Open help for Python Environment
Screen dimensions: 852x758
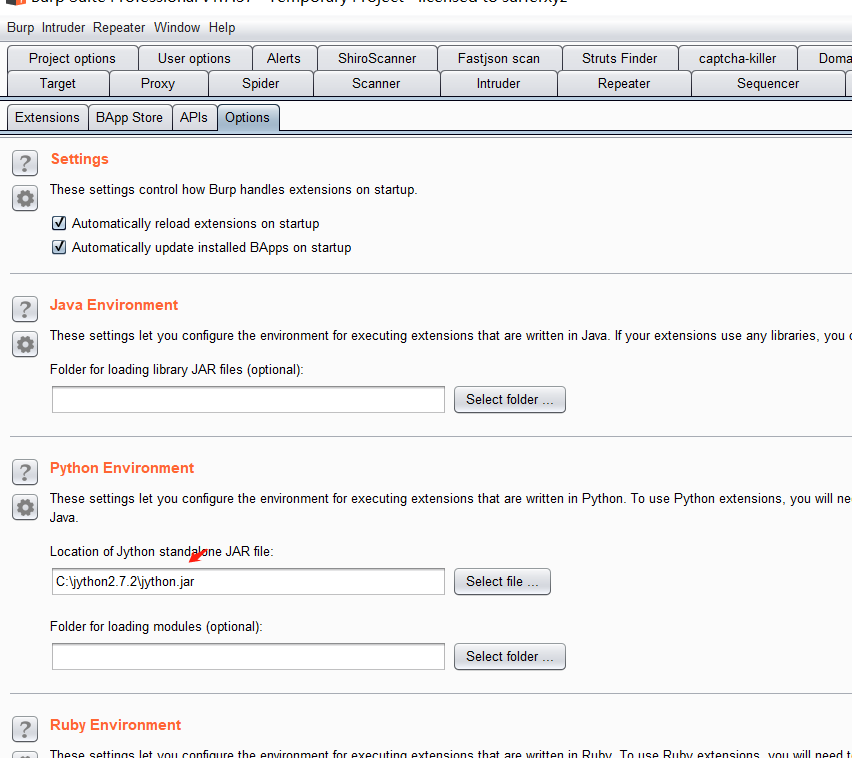pyautogui.click(x=25, y=472)
